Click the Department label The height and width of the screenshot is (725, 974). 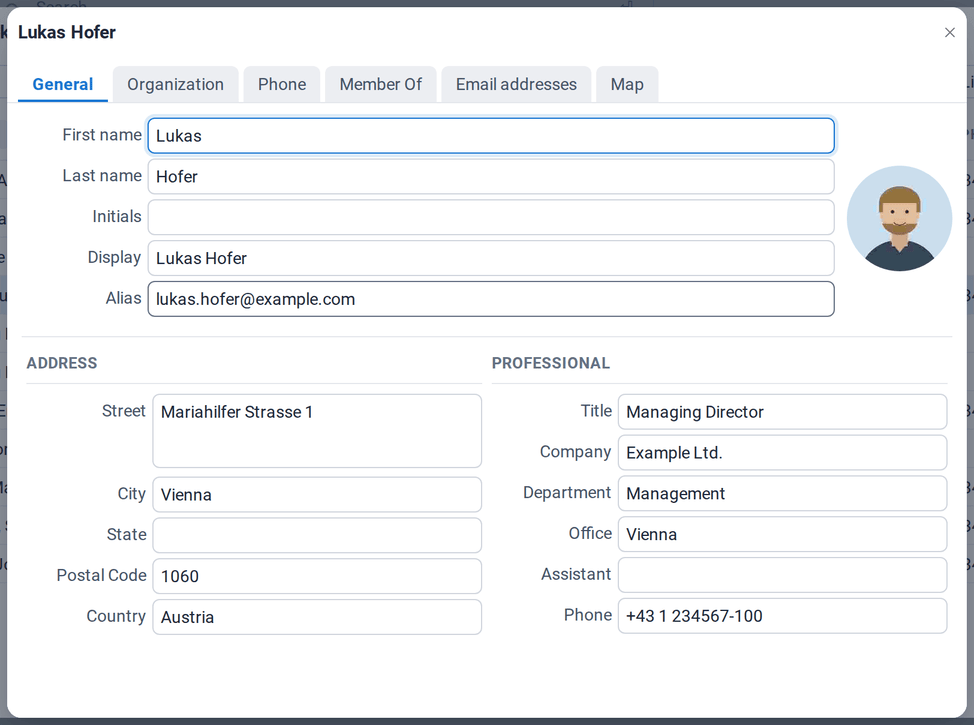567,493
